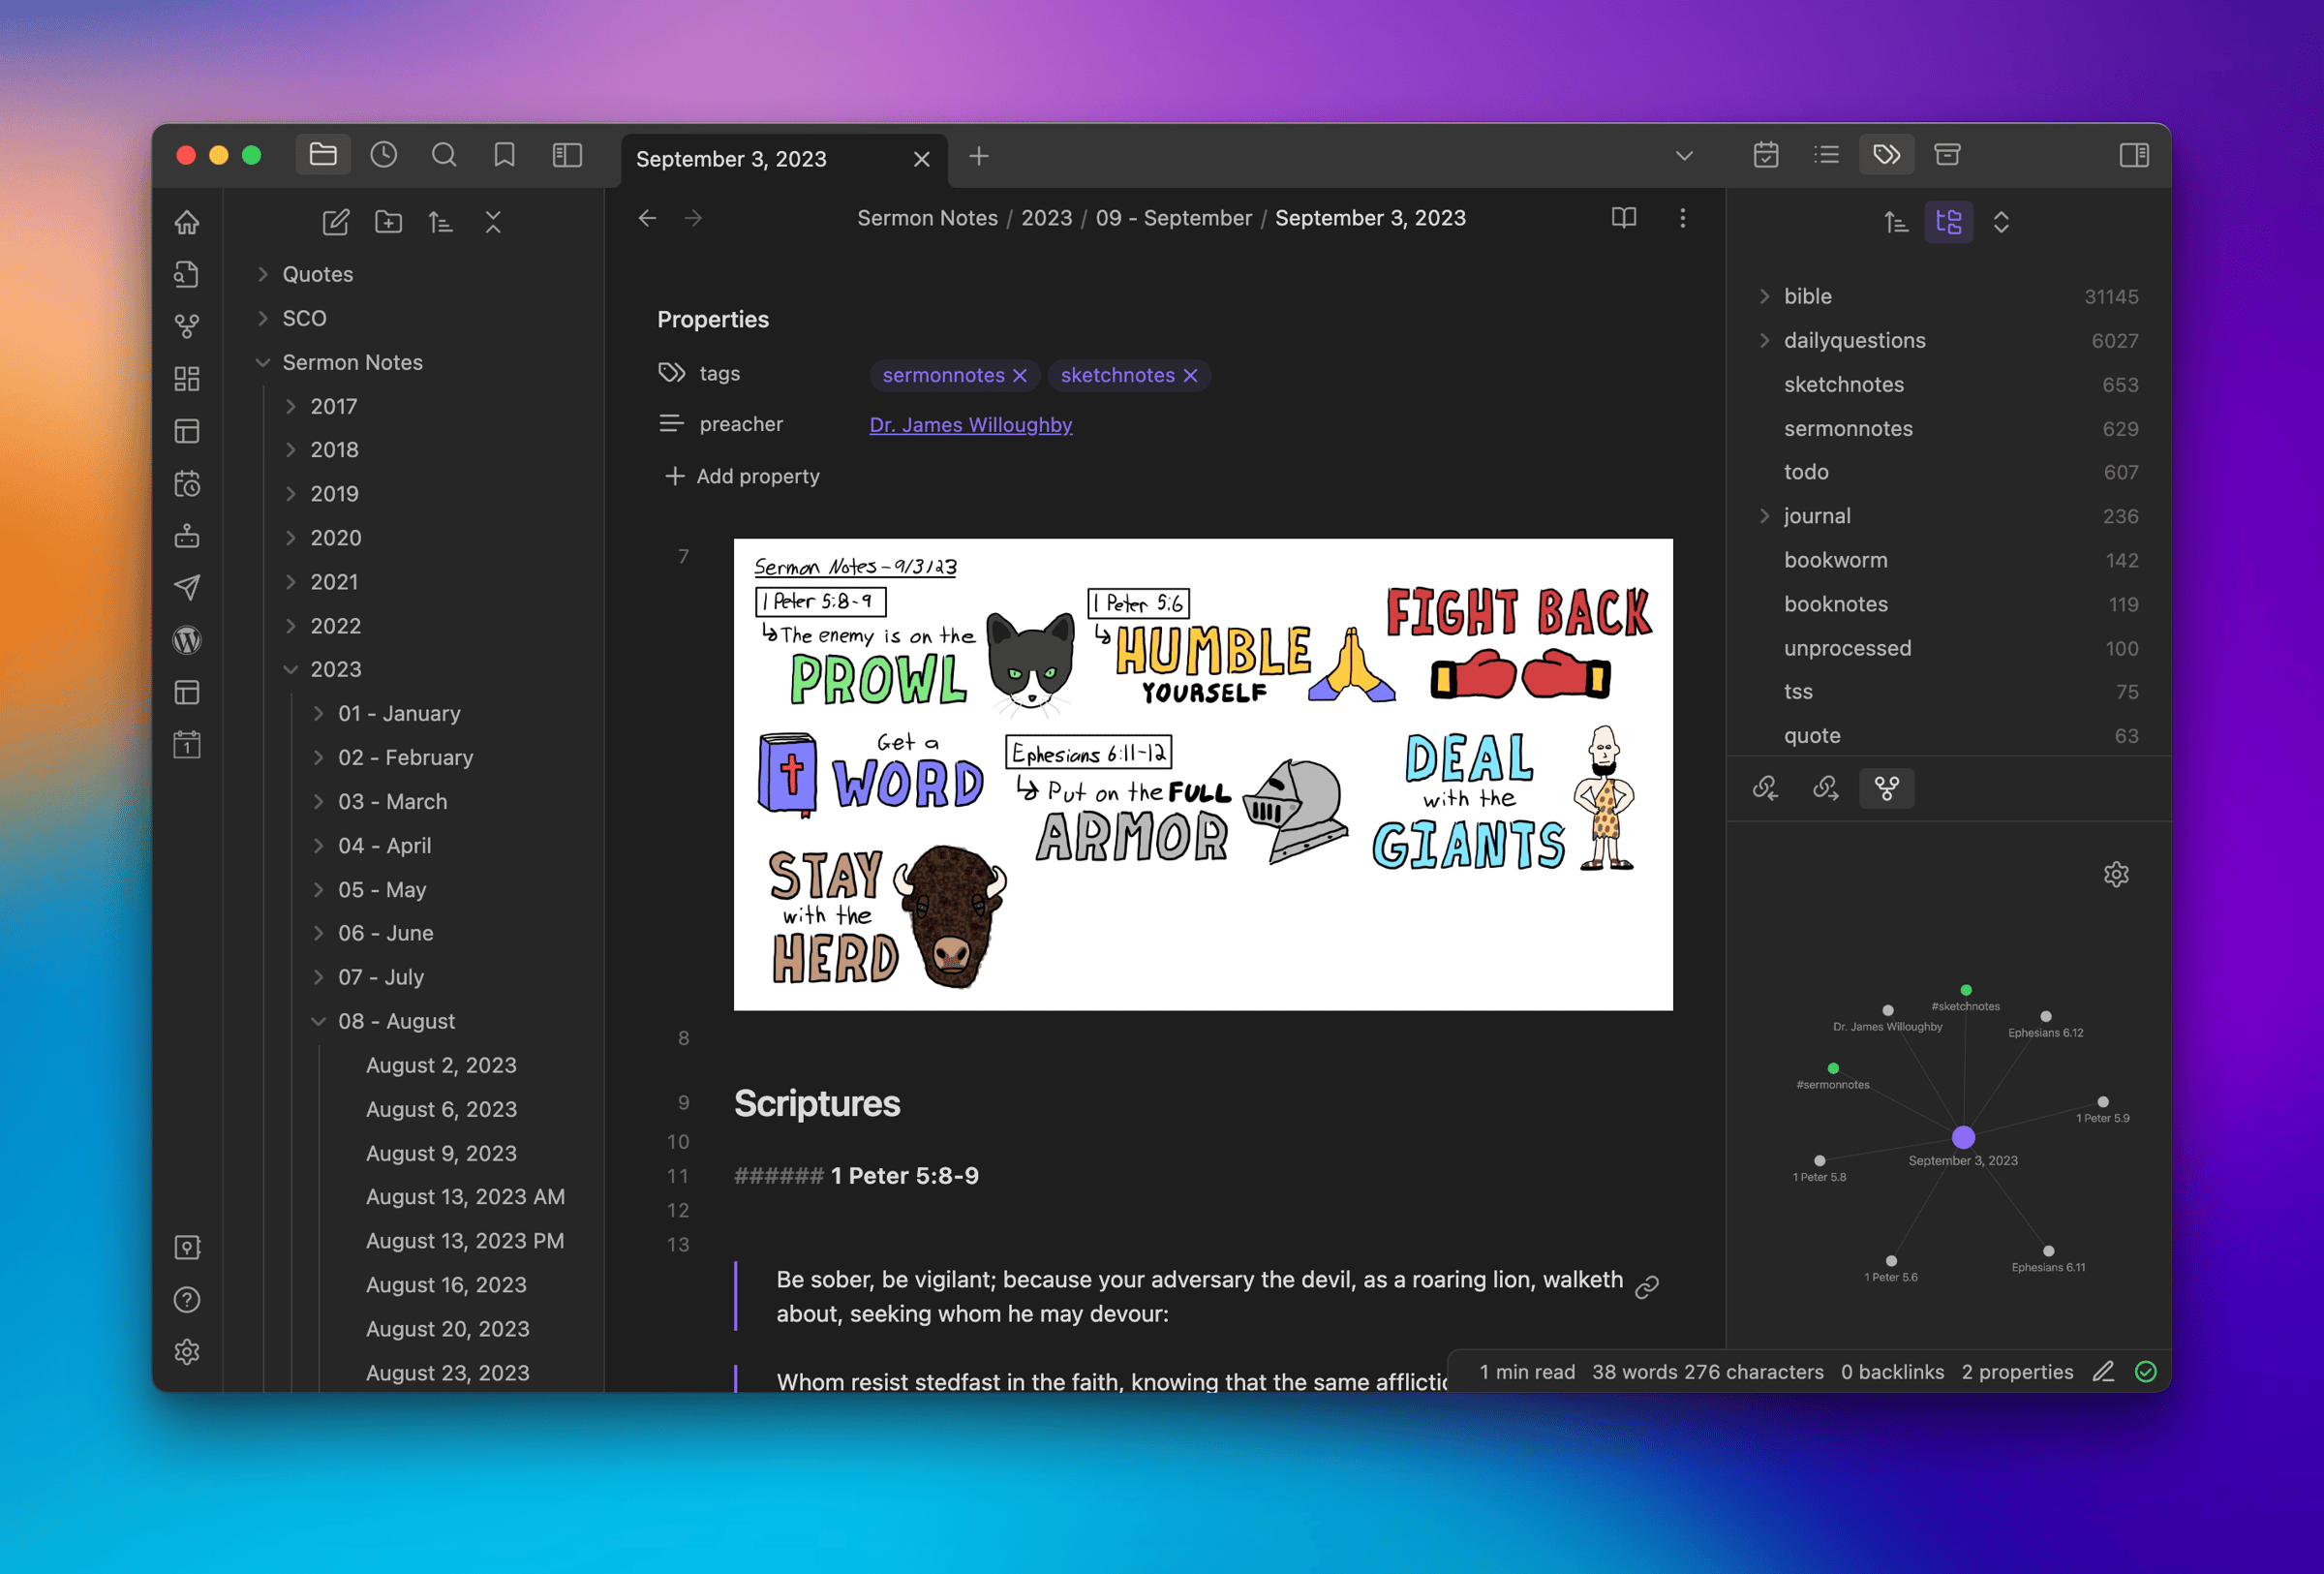2324x1574 pixels.
Task: Open settings gear at bottom left
Action: click(x=187, y=1352)
